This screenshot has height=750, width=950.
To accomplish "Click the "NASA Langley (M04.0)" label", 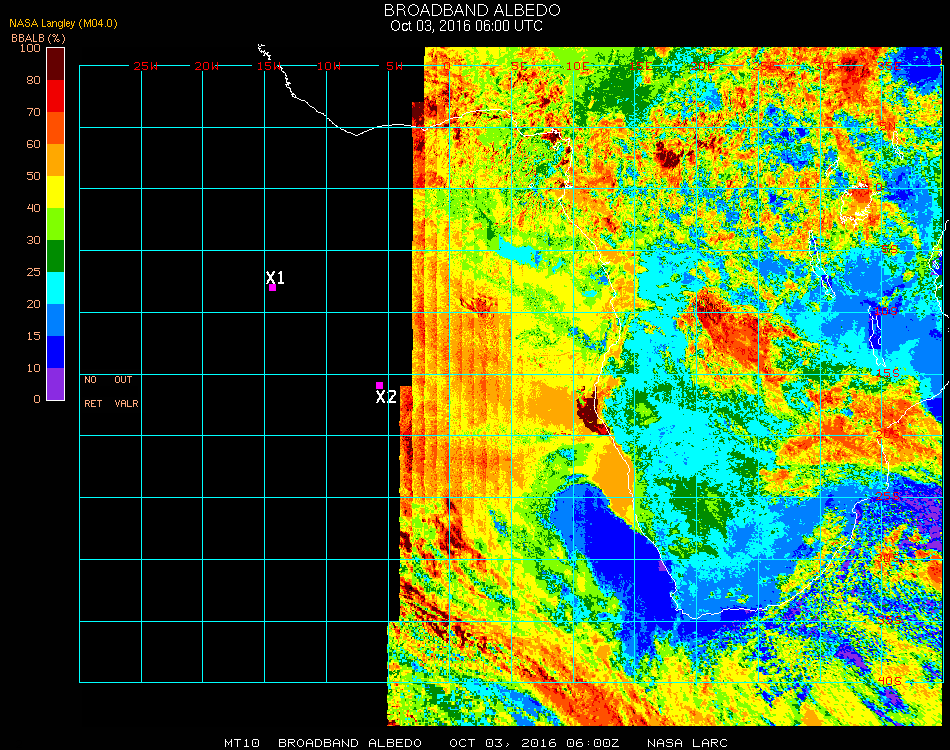I will [x=63, y=24].
